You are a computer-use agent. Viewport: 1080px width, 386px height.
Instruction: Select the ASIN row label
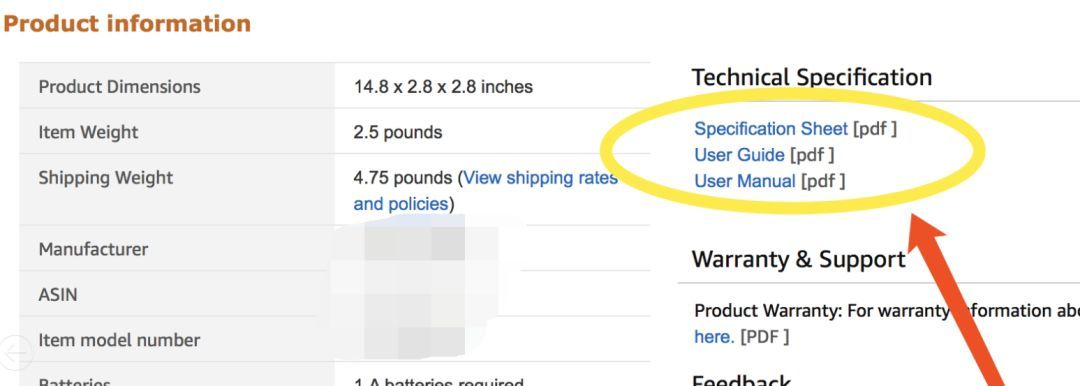pos(58,294)
